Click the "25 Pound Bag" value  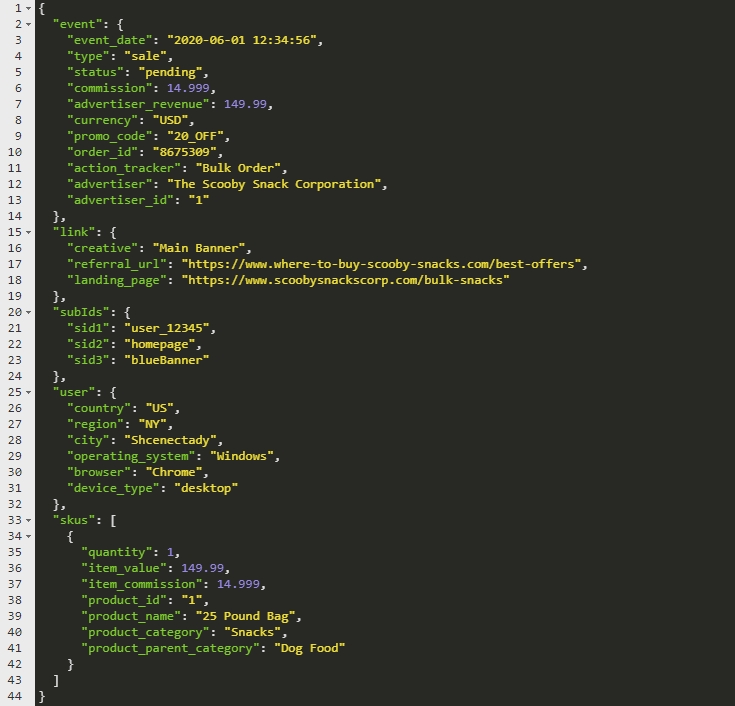tap(245, 616)
